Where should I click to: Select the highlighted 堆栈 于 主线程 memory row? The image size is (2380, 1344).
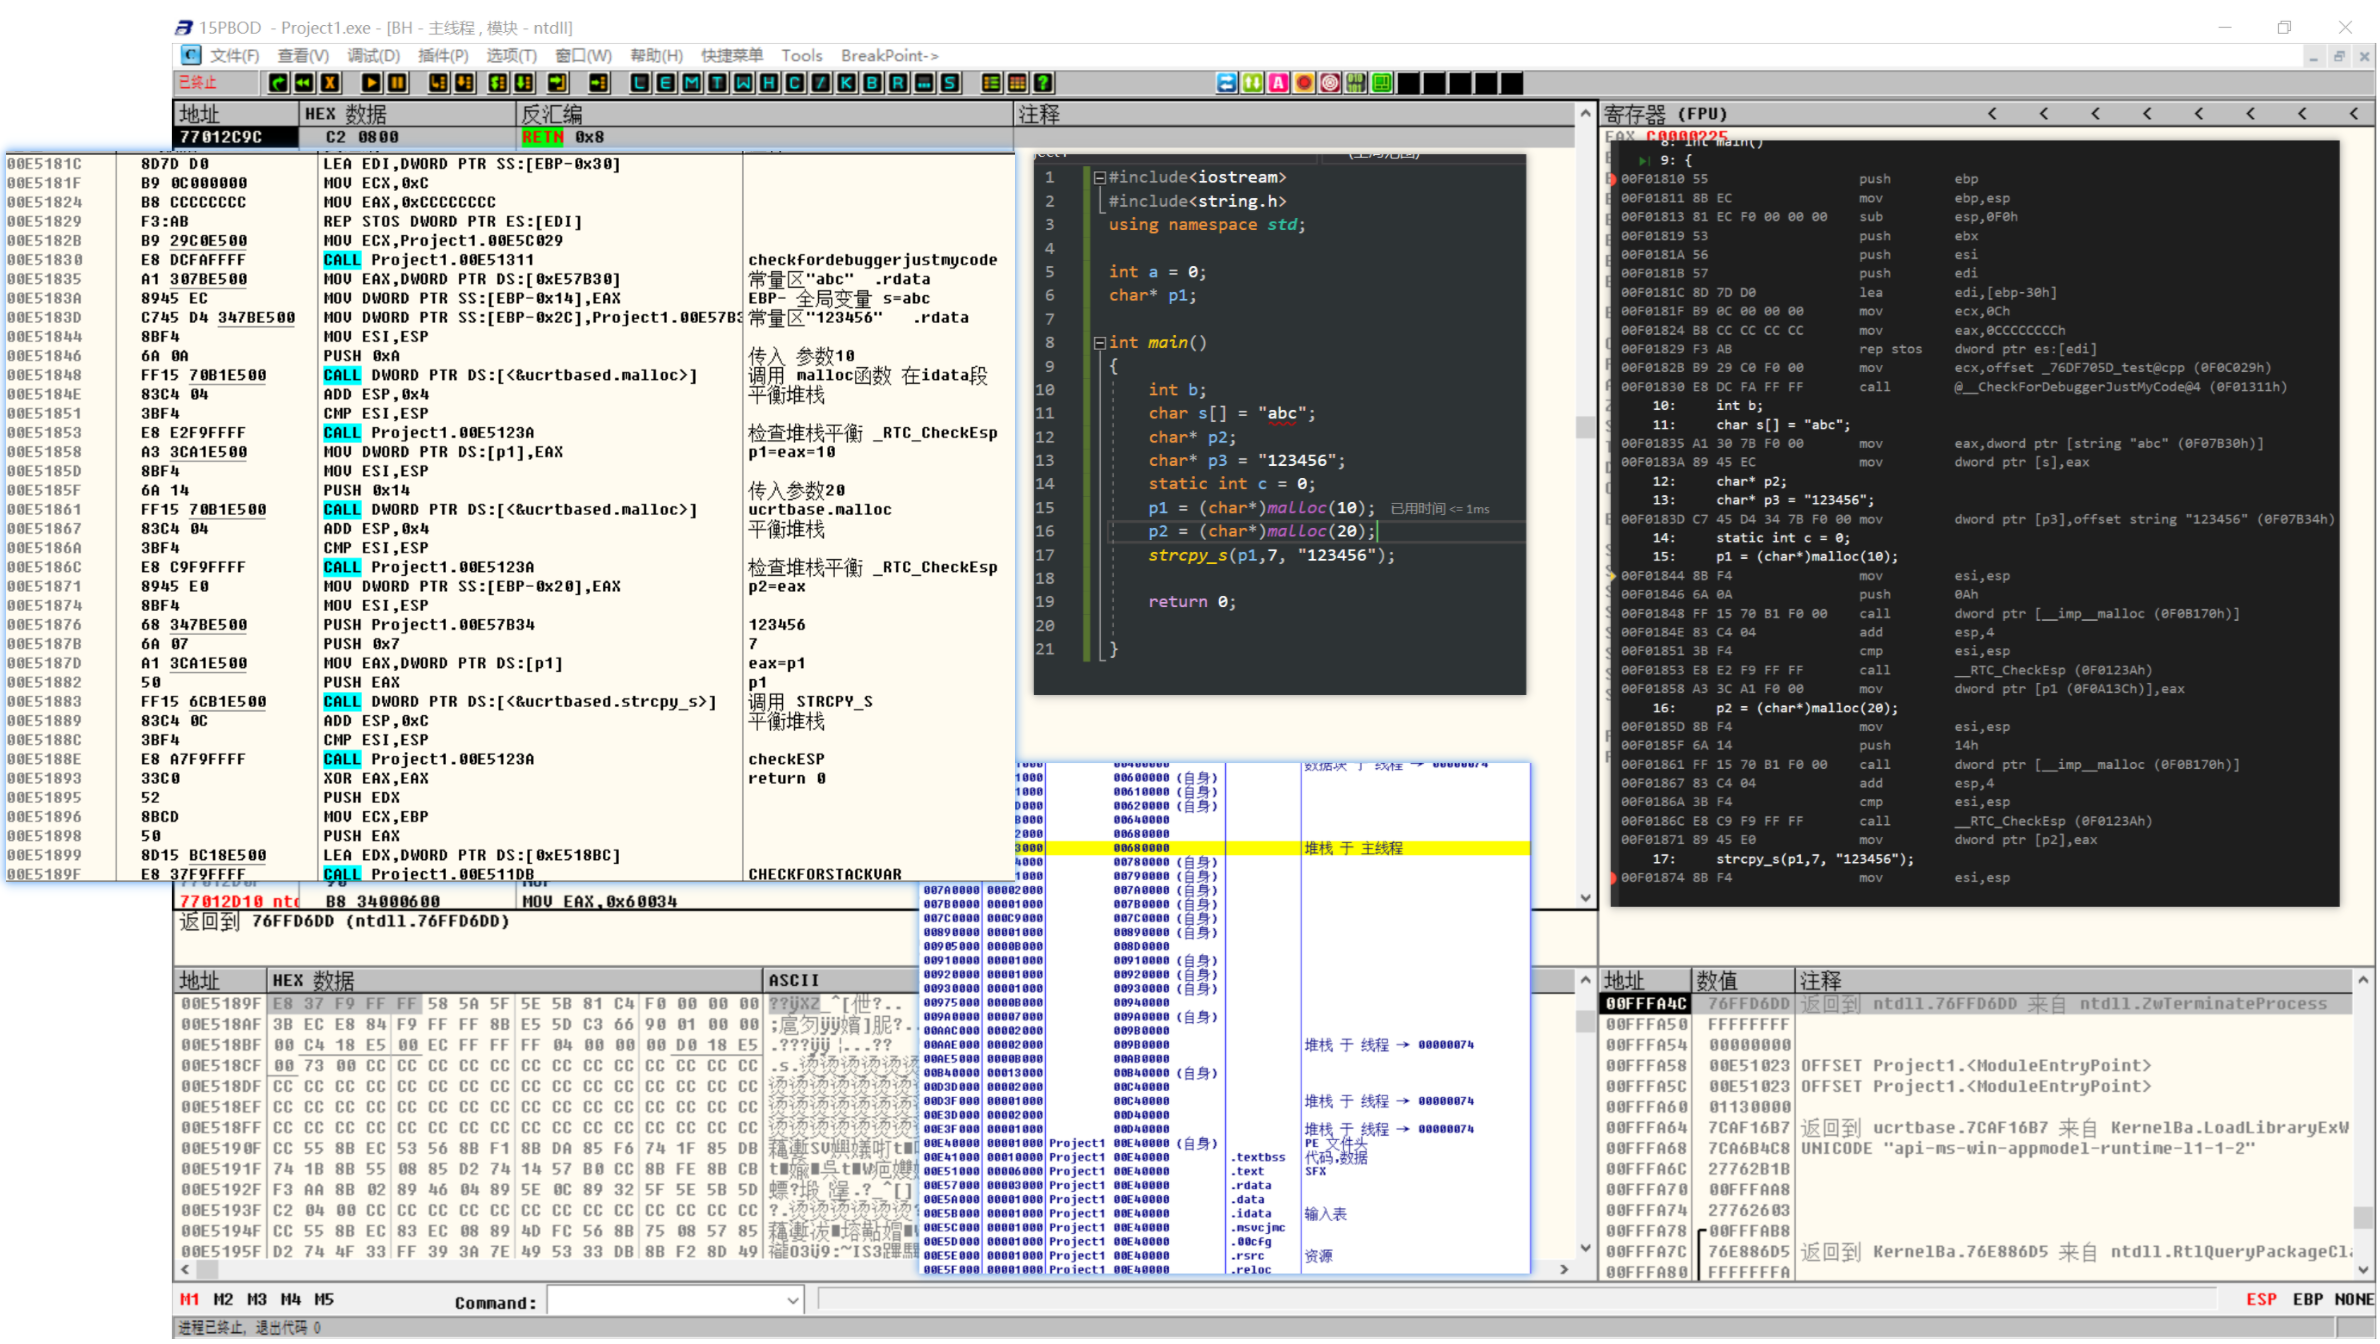coord(1272,849)
